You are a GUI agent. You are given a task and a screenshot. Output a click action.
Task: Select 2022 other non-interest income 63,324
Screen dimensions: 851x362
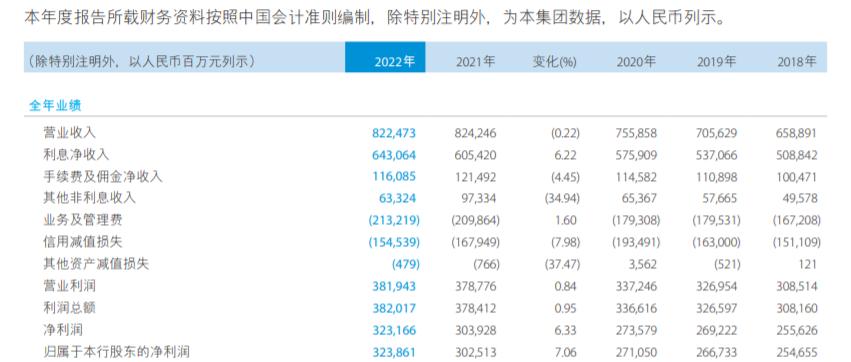tap(397, 199)
